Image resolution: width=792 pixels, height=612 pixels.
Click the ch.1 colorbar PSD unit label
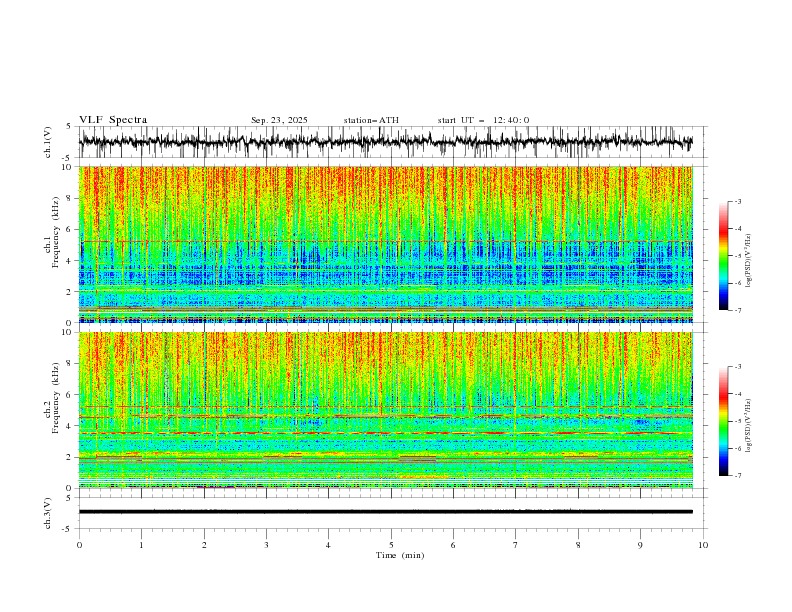click(x=748, y=261)
